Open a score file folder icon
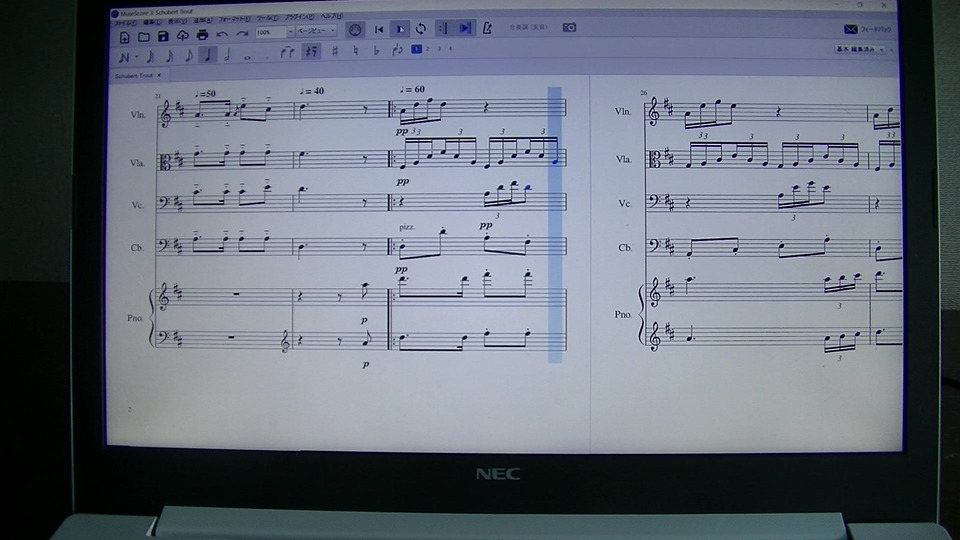Screen dimensions: 960x540 tap(144, 37)
